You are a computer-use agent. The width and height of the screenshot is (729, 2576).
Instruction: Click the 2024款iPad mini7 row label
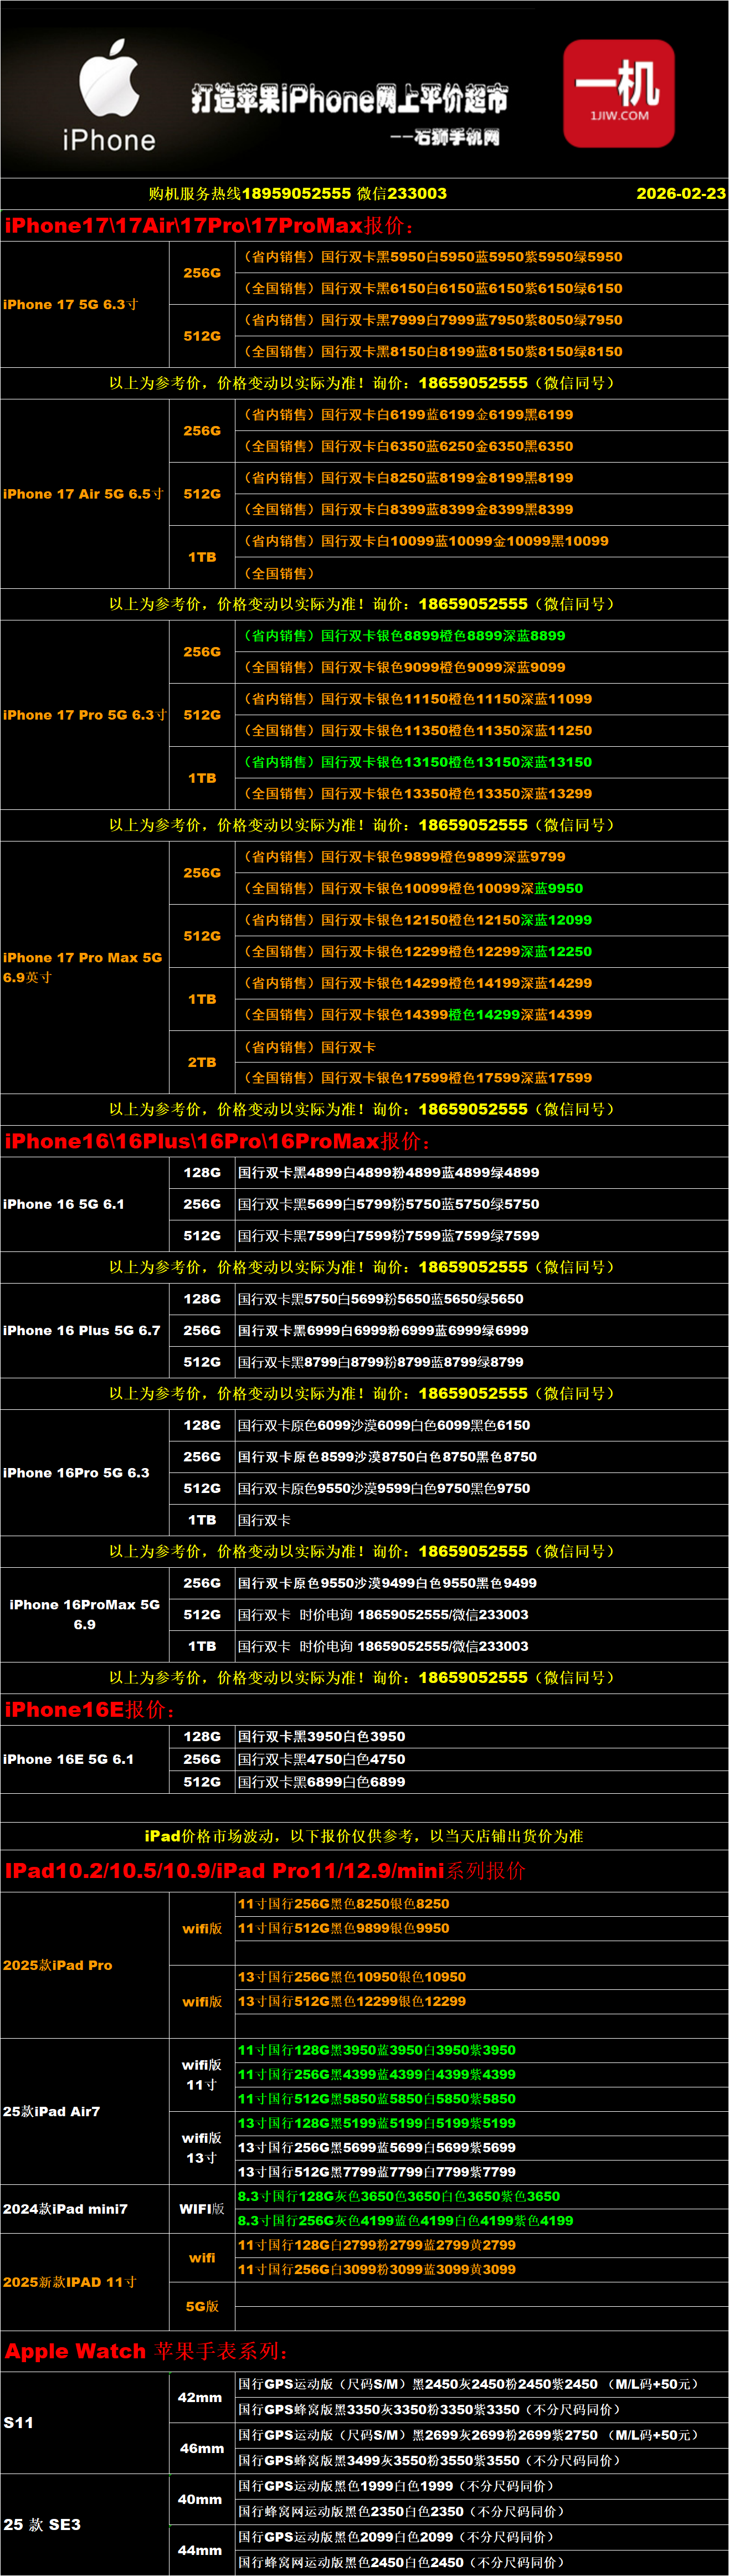(66, 2209)
